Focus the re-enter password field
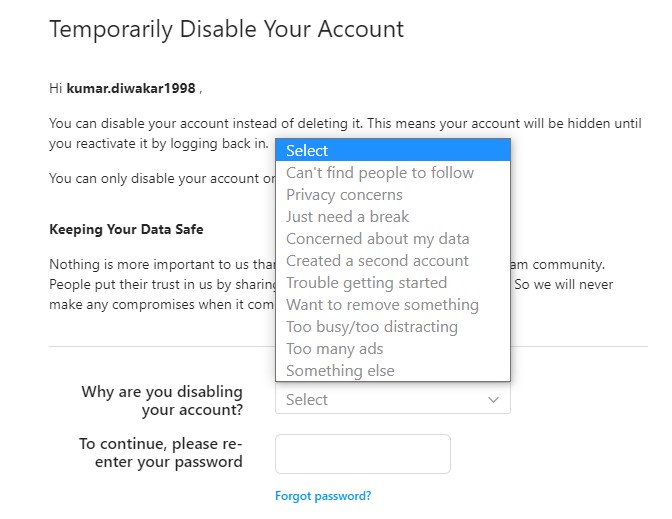 [362, 453]
